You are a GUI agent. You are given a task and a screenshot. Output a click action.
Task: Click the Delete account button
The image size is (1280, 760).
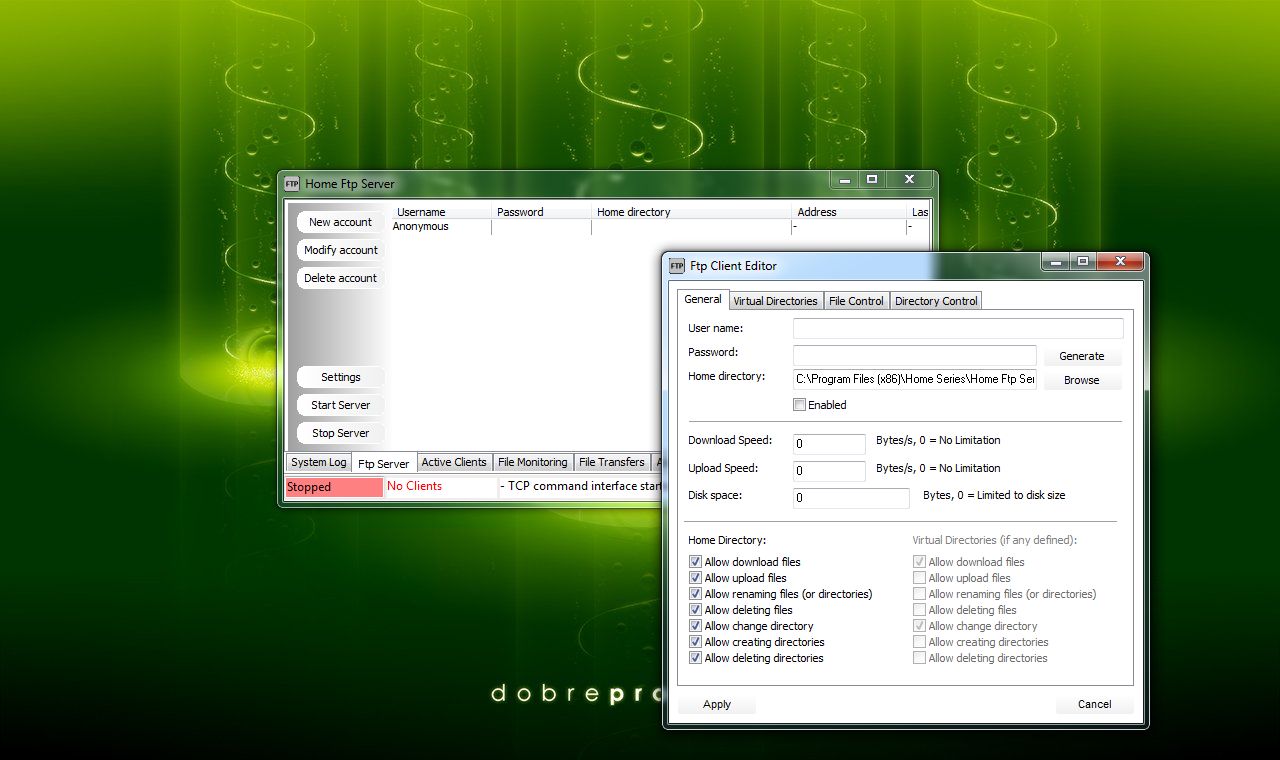point(340,278)
